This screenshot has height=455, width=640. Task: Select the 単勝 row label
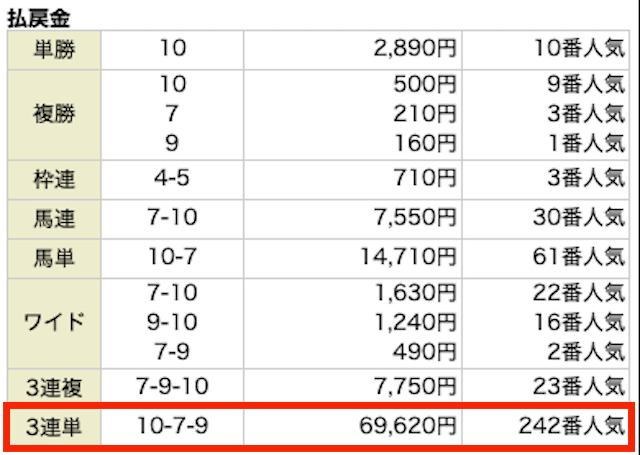coord(54,50)
